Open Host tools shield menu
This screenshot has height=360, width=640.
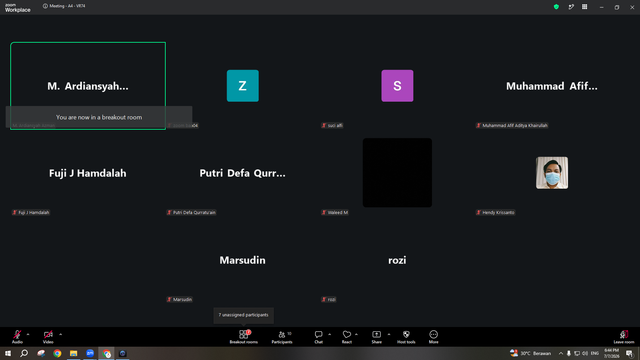[406, 337]
